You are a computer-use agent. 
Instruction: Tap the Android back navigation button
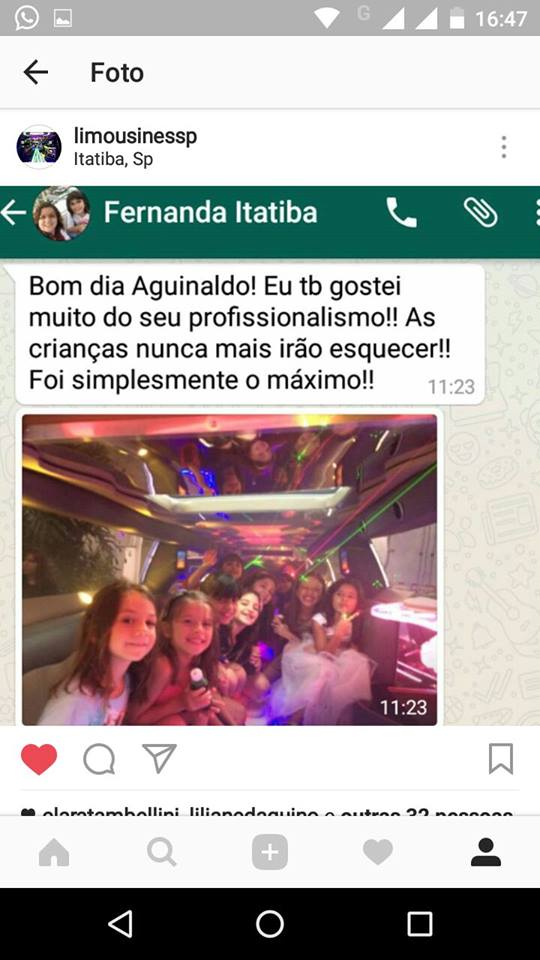(x=120, y=923)
